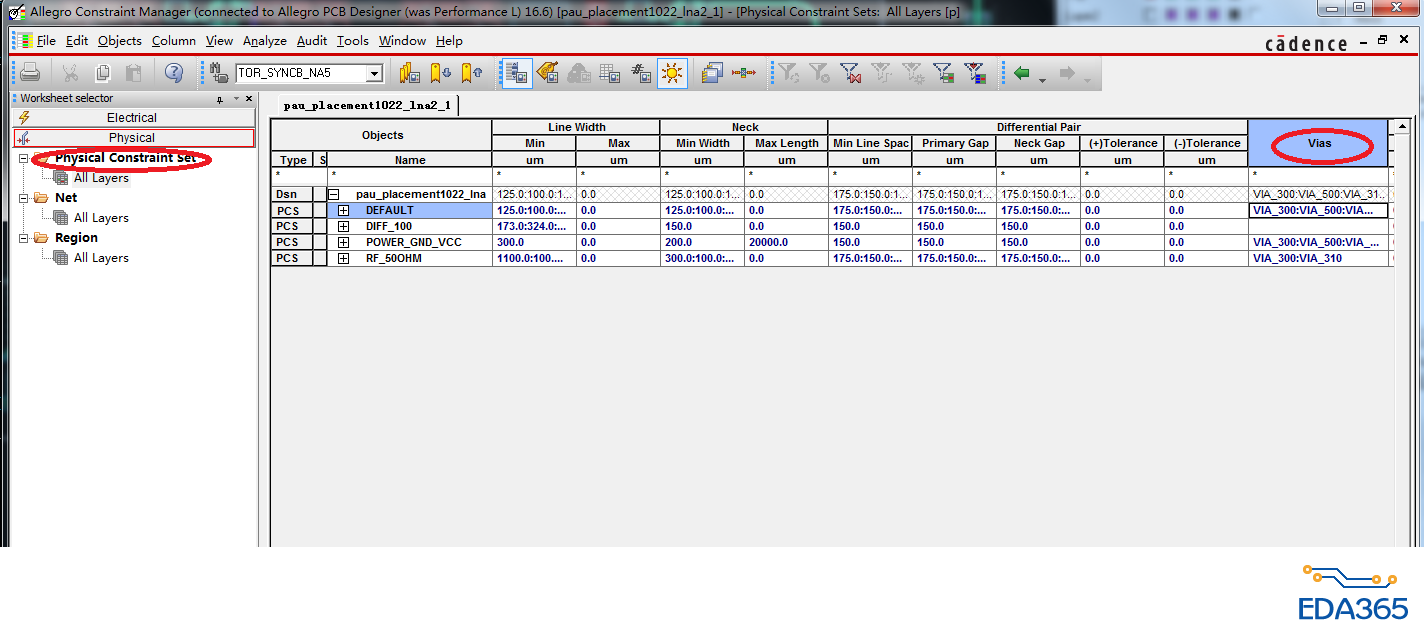Click the green back arrow
This screenshot has height=630, width=1424.
click(x=1022, y=73)
